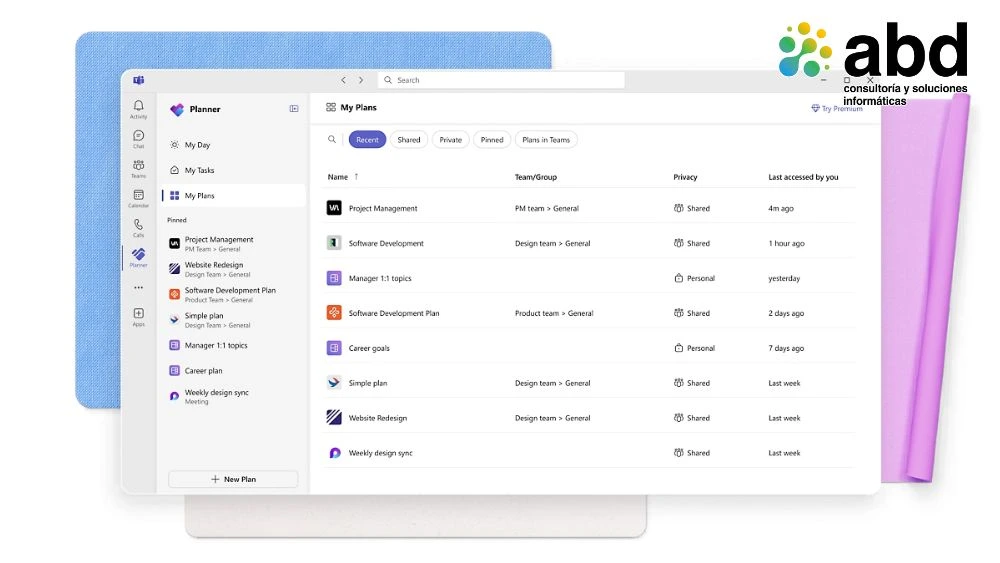The height and width of the screenshot is (563, 1000).
Task: Click Last accessed by you header
Action: [803, 177]
